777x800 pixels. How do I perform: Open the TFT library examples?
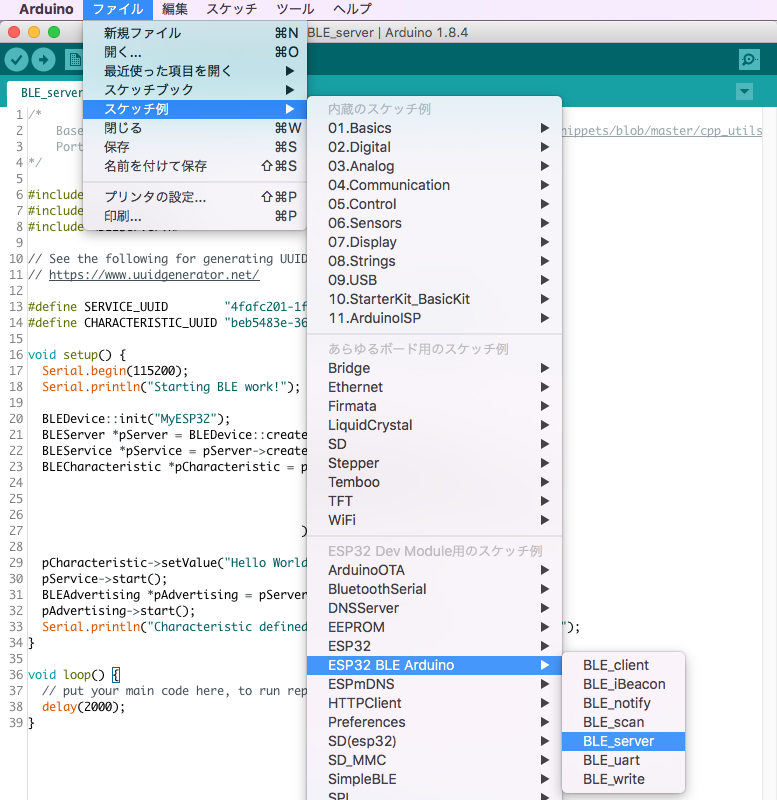click(x=435, y=501)
